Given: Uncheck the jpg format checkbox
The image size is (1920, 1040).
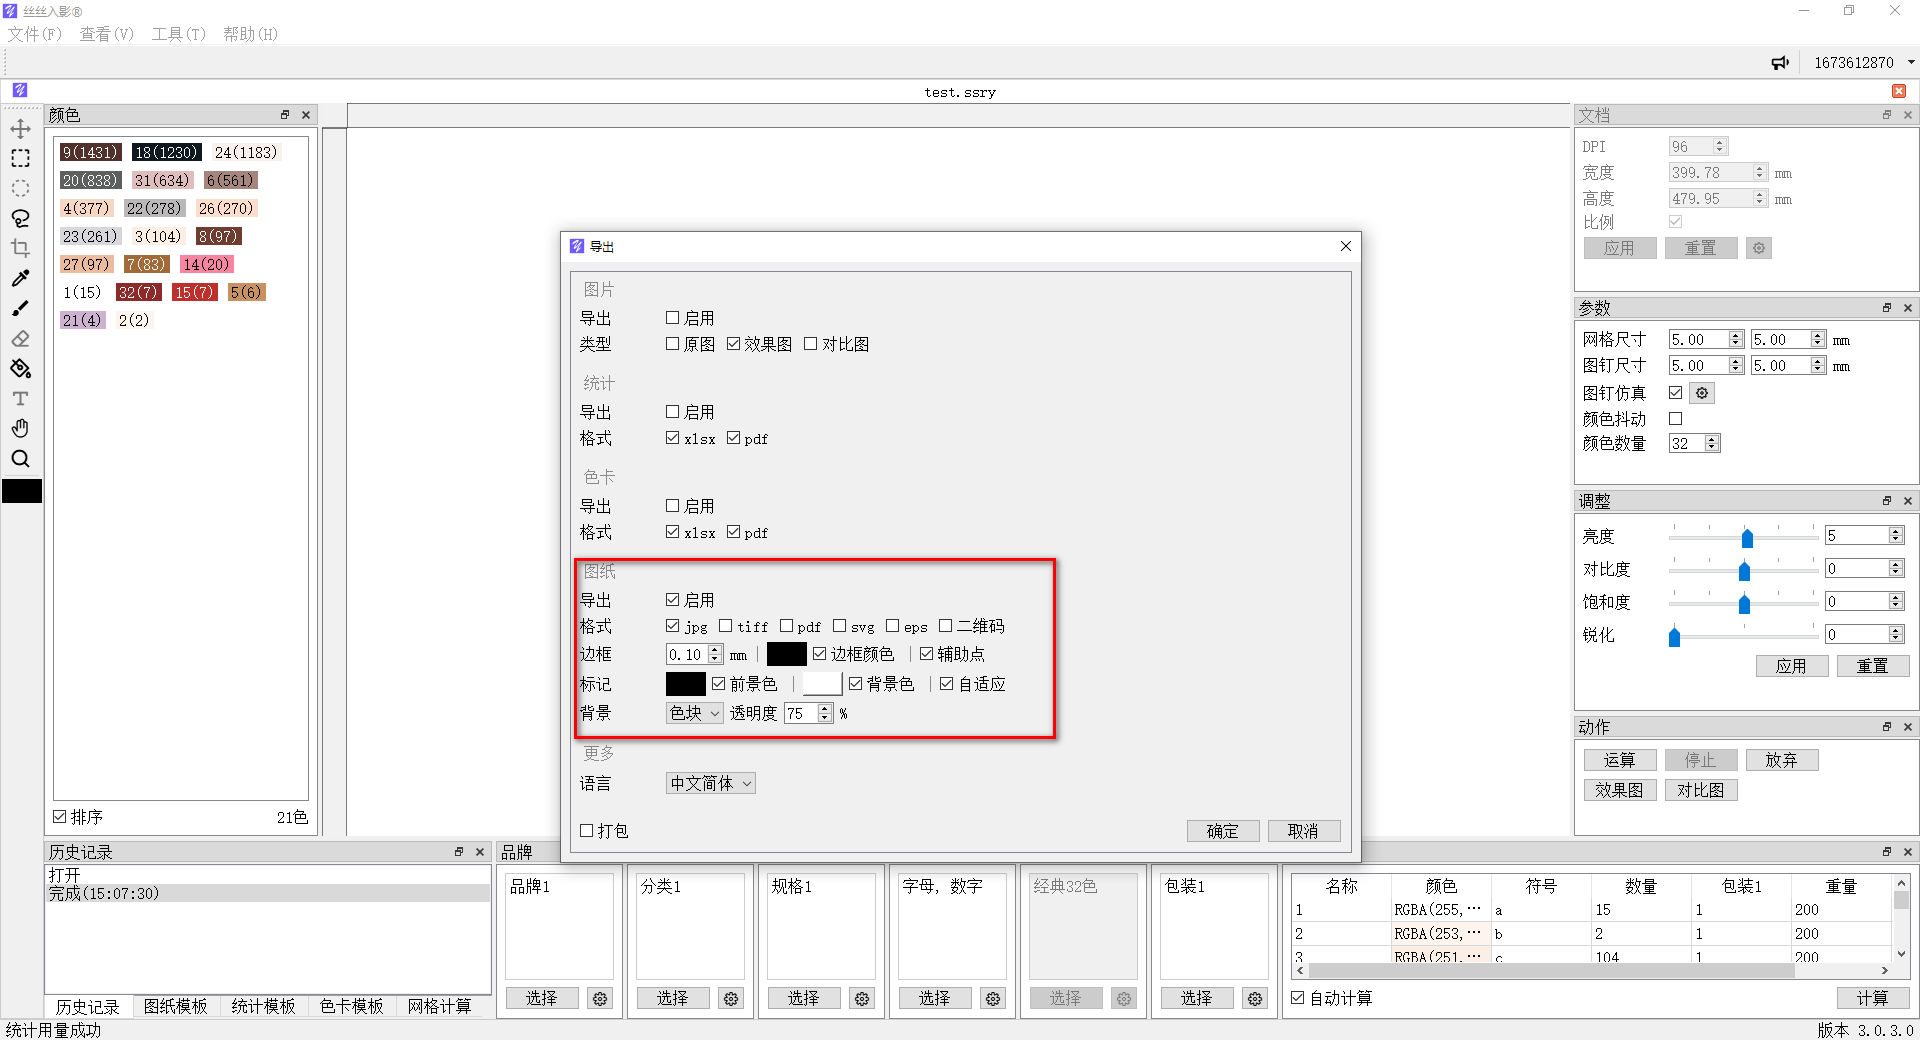Looking at the screenshot, I should pyautogui.click(x=673, y=626).
